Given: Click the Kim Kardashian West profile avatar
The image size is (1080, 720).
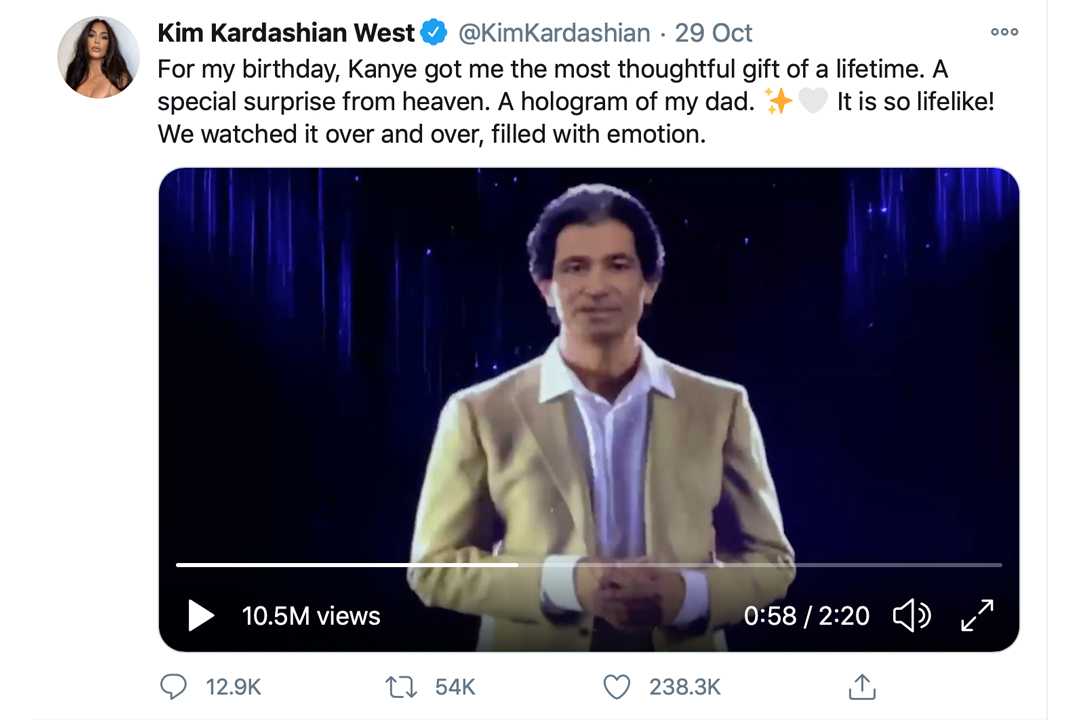Looking at the screenshot, I should point(98,58).
